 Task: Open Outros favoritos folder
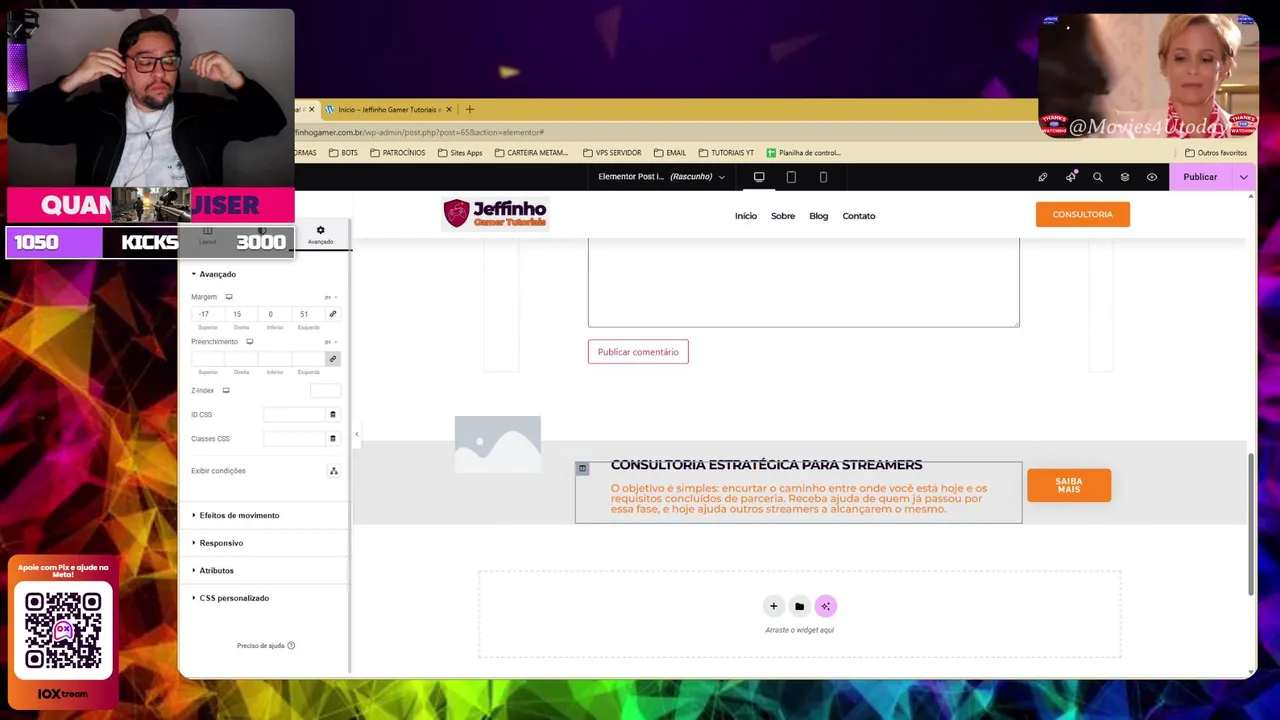(1216, 153)
